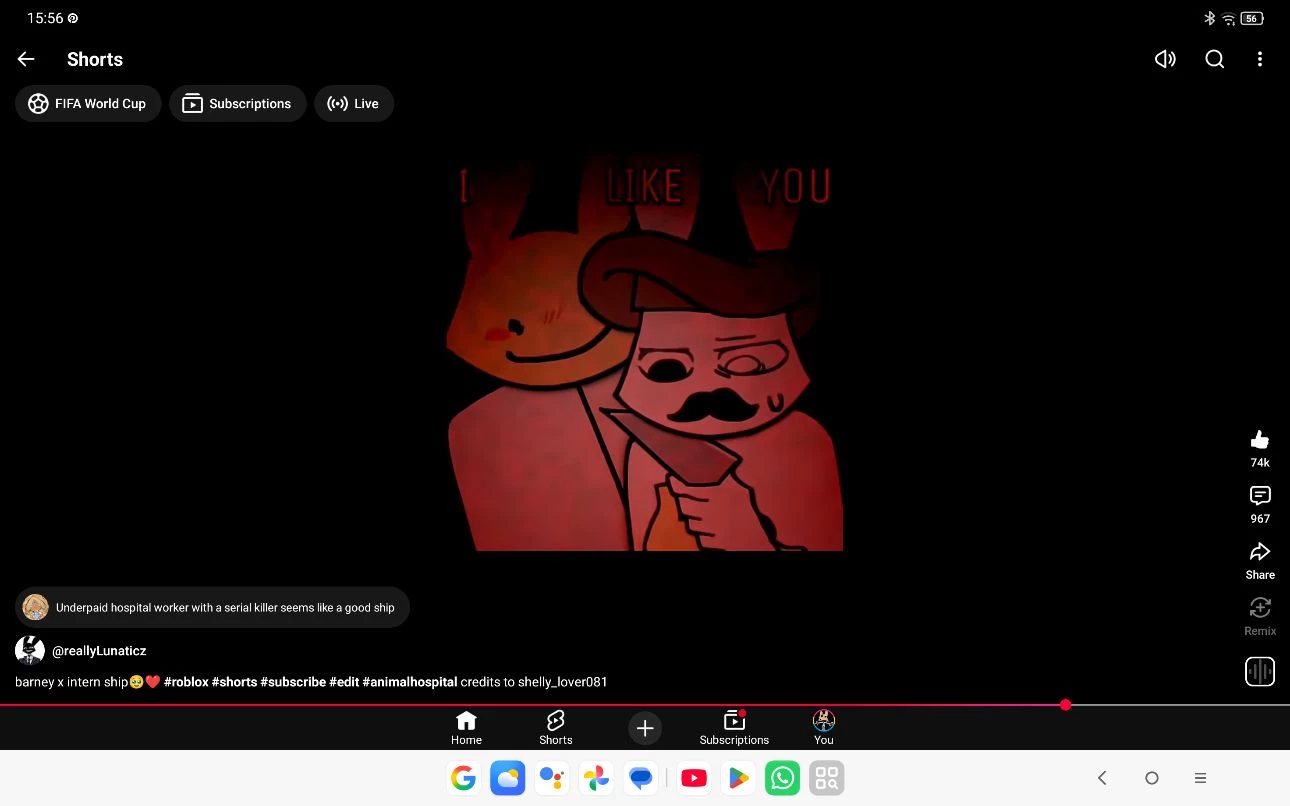Tap the system home circle button
This screenshot has width=1290, height=806.
[1151, 778]
